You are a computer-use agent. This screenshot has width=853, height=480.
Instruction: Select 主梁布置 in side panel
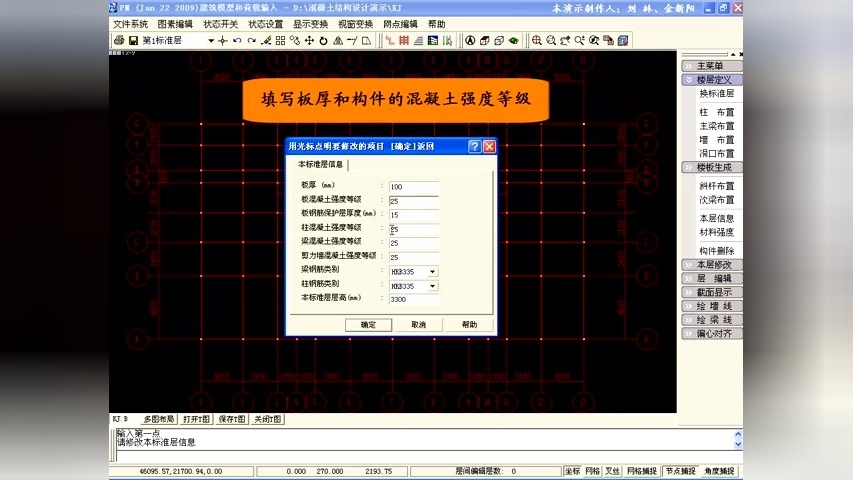point(716,126)
